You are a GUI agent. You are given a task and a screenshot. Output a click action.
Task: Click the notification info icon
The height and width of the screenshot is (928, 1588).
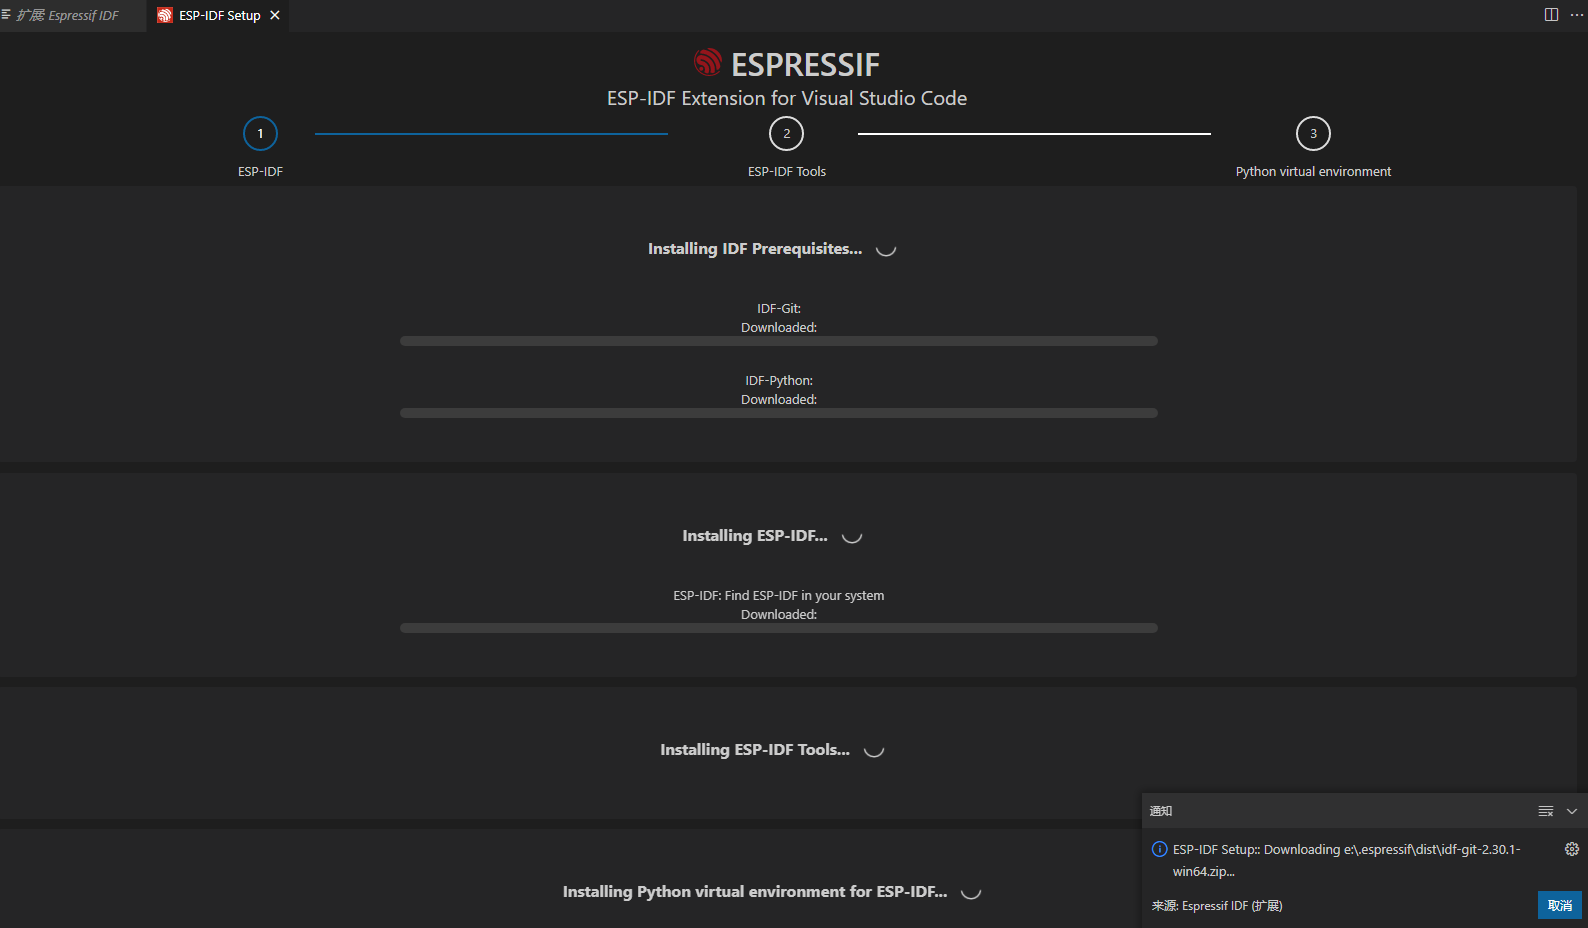[x=1160, y=849]
